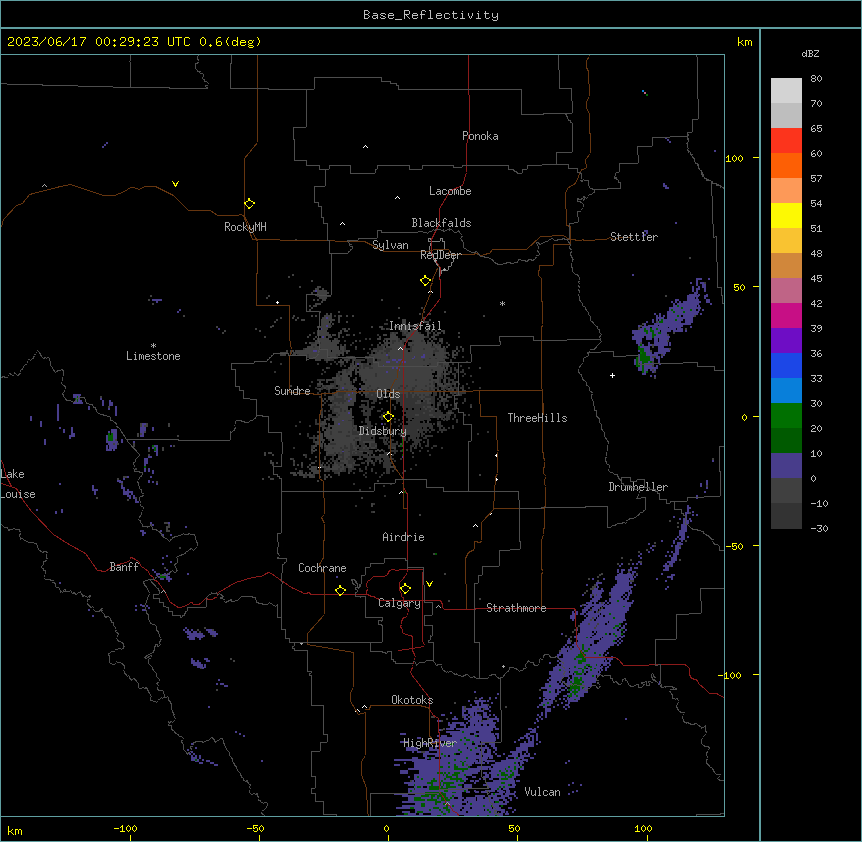Click the yellow diamond marker south of RedDeer
Viewport: 862px width, 842px height.
point(425,281)
